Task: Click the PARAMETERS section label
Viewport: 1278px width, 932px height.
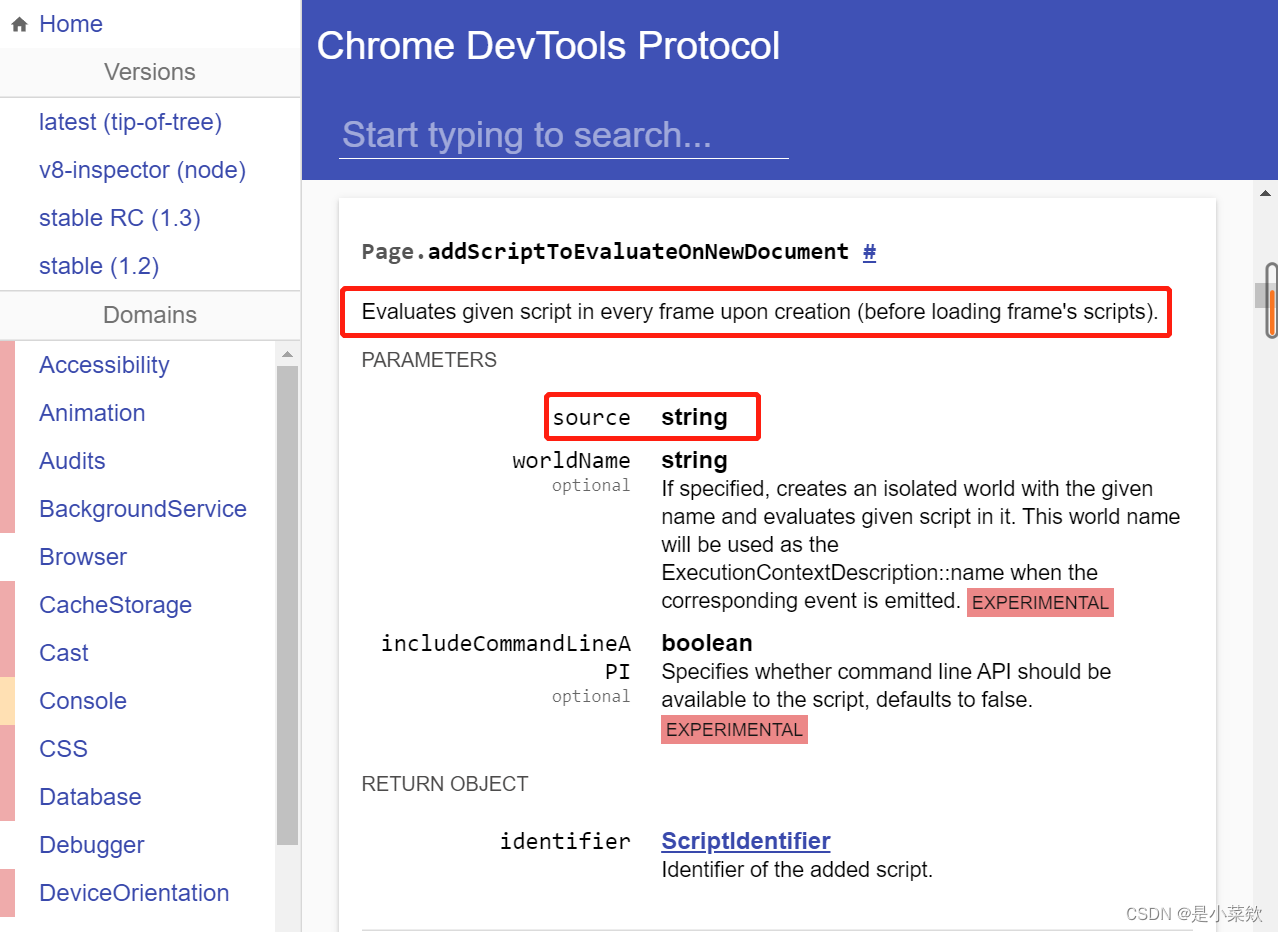Action: (429, 360)
